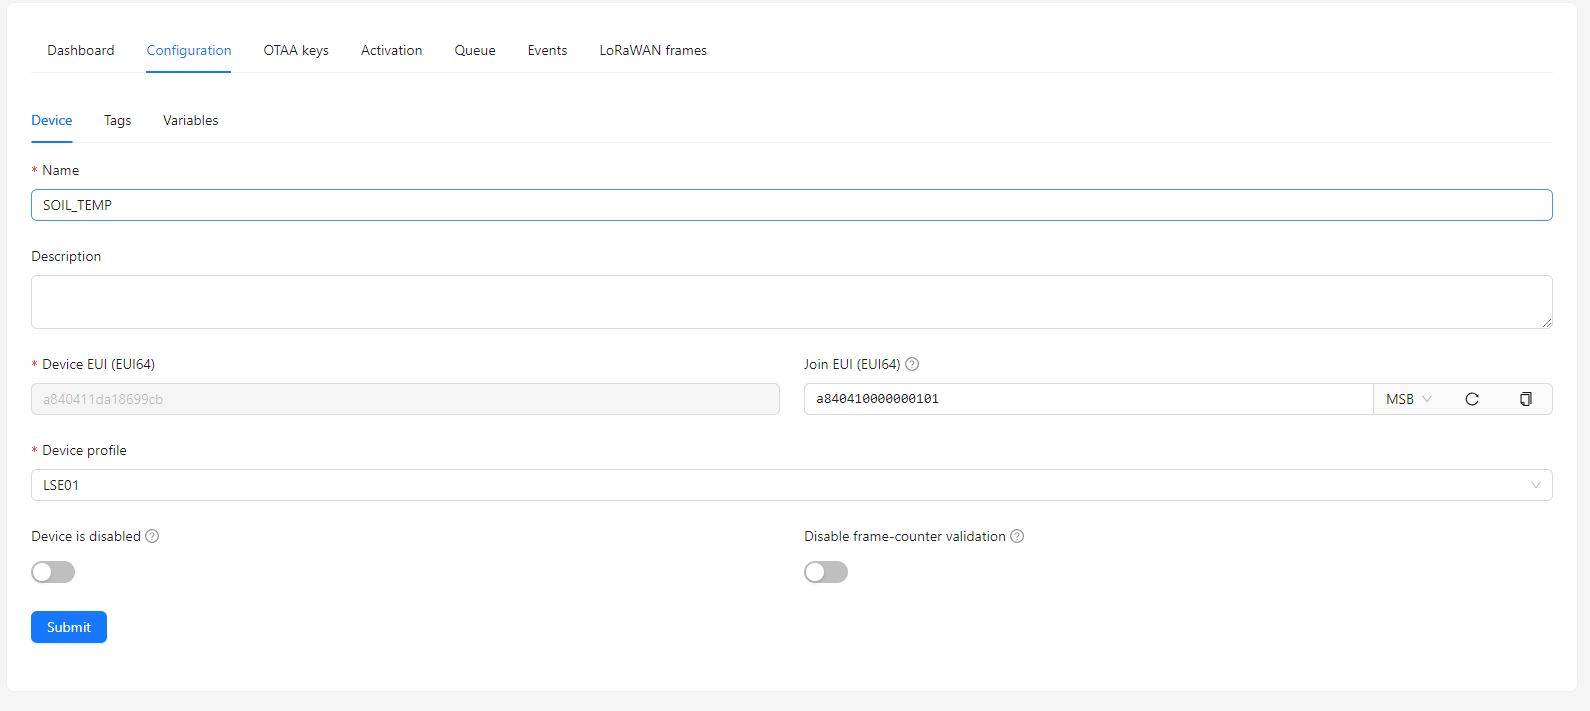Switch to the Tags sub-tab
1590x711 pixels.
[117, 120]
